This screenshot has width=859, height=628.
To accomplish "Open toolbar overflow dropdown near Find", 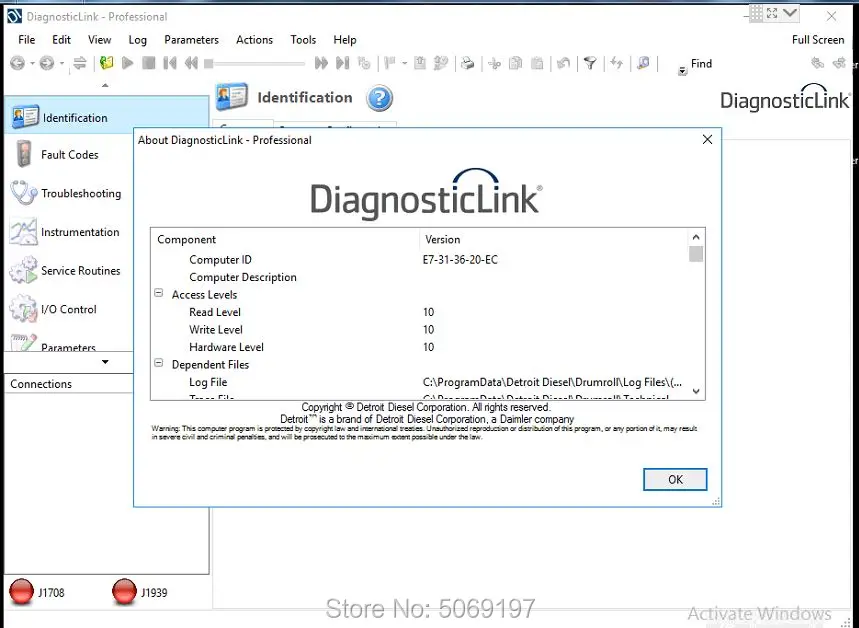I will (682, 71).
